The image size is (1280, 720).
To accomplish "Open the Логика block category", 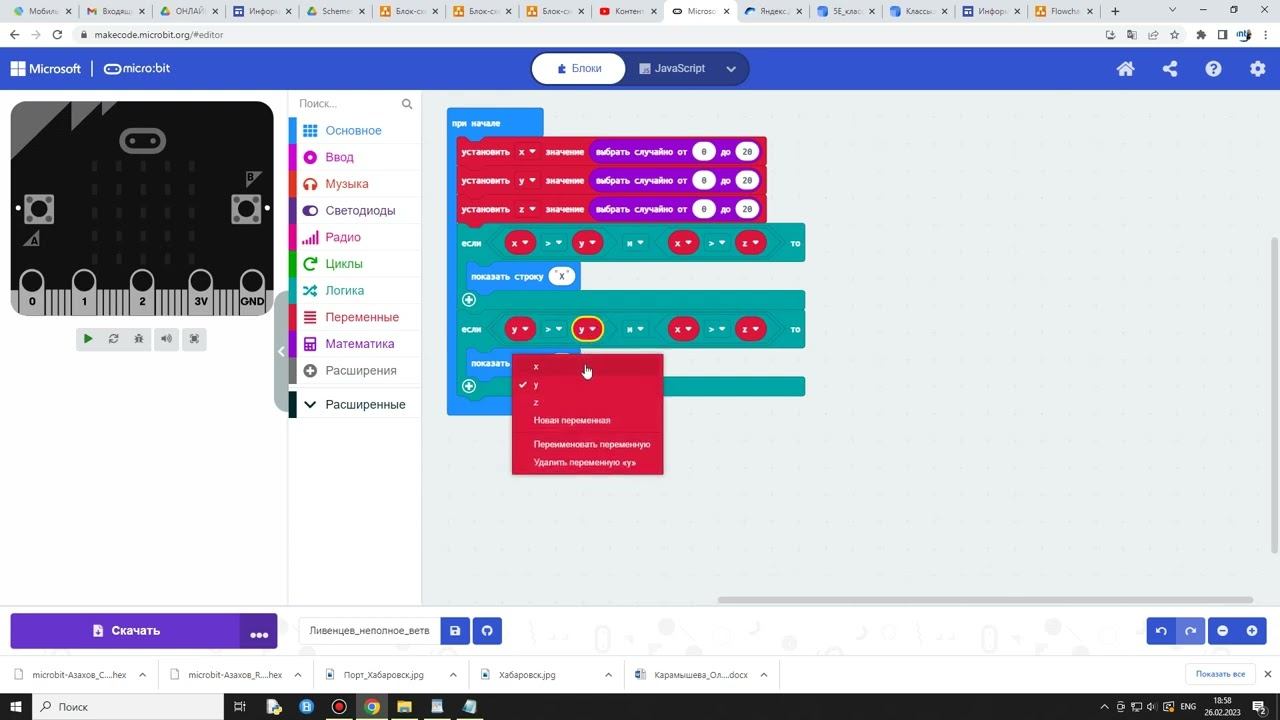I will (x=355, y=291).
